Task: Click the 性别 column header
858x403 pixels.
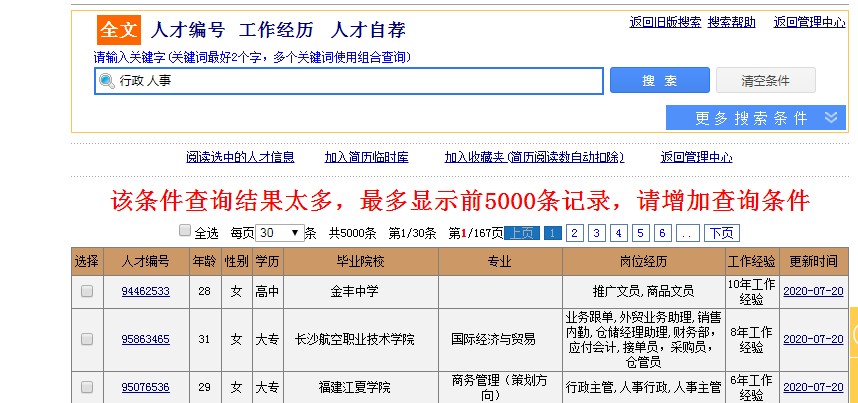Action: [x=236, y=261]
